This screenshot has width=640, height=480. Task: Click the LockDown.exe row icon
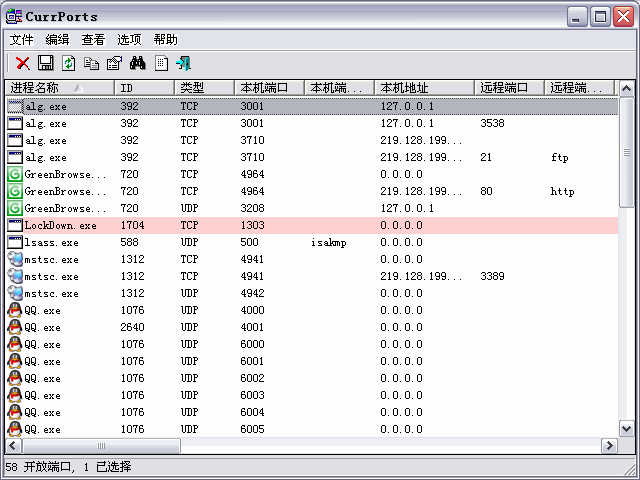(x=15, y=225)
